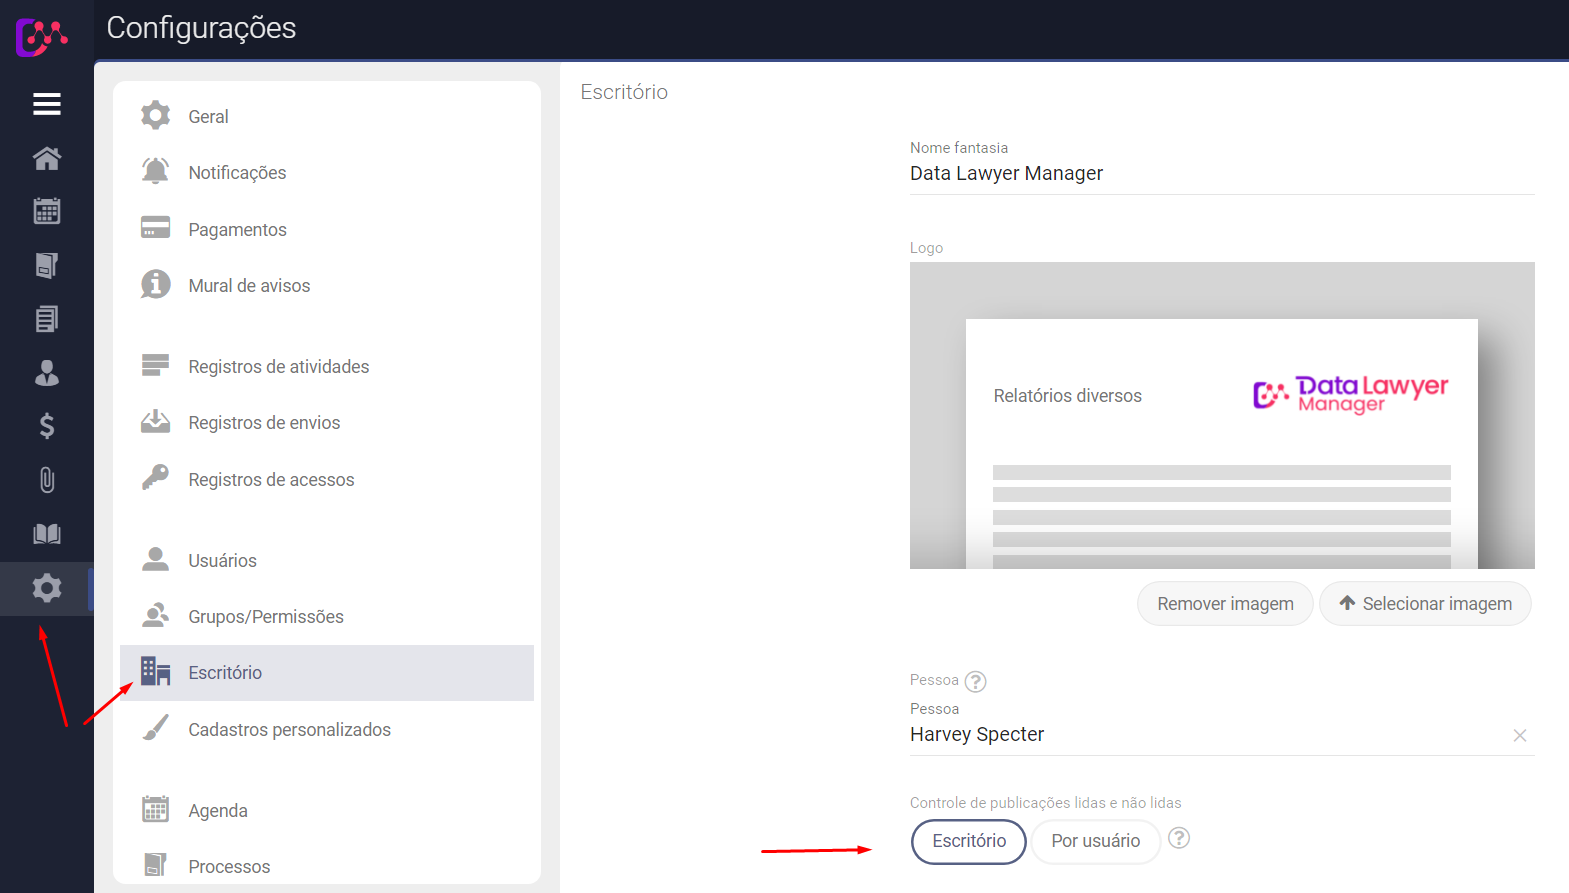Click the settings gear icon in sidebar
The width and height of the screenshot is (1569, 893).
point(47,588)
